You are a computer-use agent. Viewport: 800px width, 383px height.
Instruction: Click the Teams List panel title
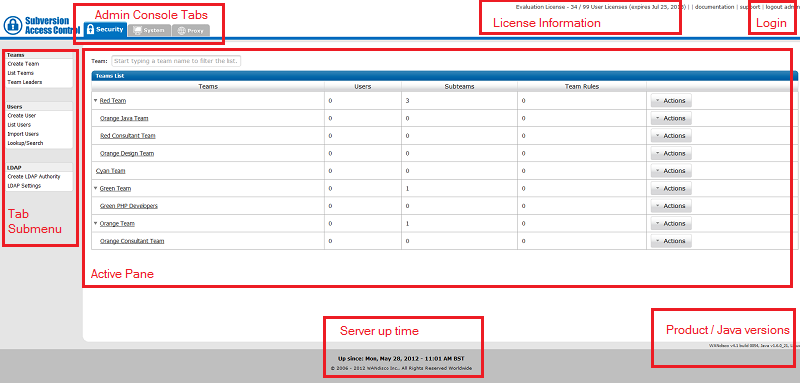pos(110,76)
